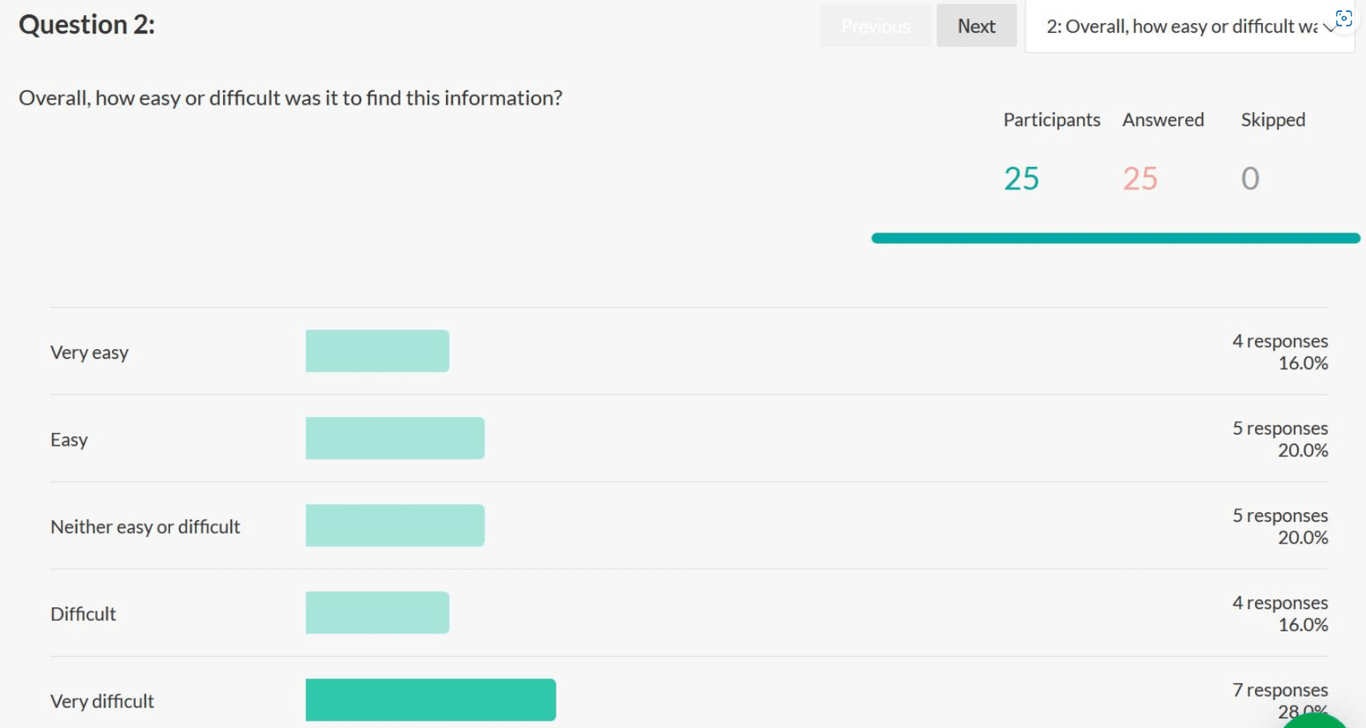Click the Next question button

(976, 26)
